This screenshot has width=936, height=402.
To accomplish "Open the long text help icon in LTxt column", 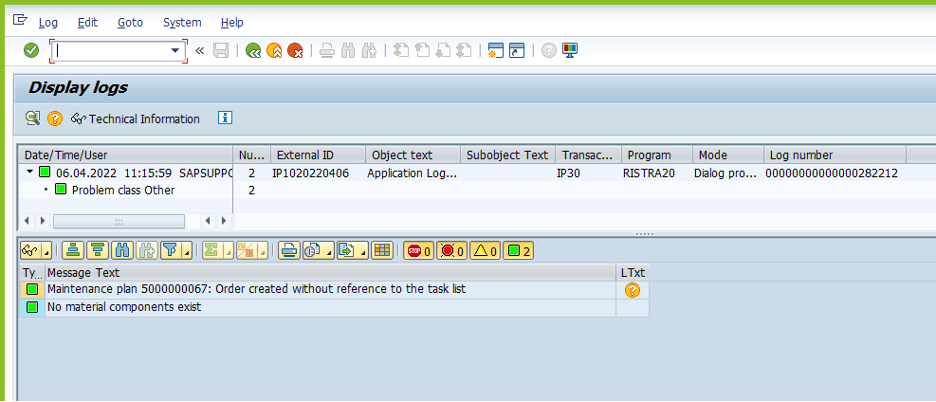I will pos(632,290).
